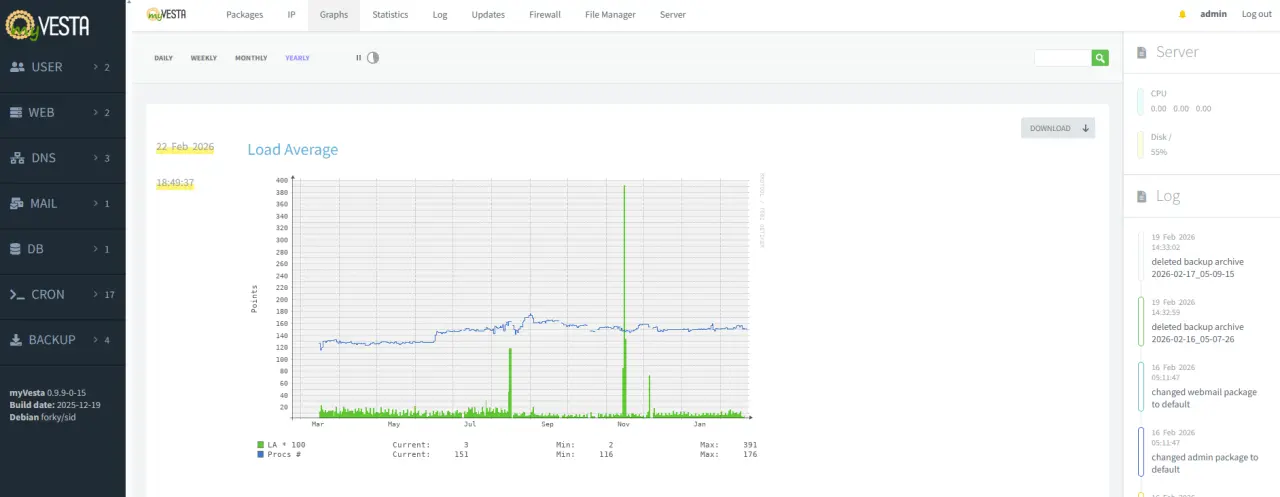Click the Load Average graph image
Screen dimensions: 1280x497
[507, 319]
